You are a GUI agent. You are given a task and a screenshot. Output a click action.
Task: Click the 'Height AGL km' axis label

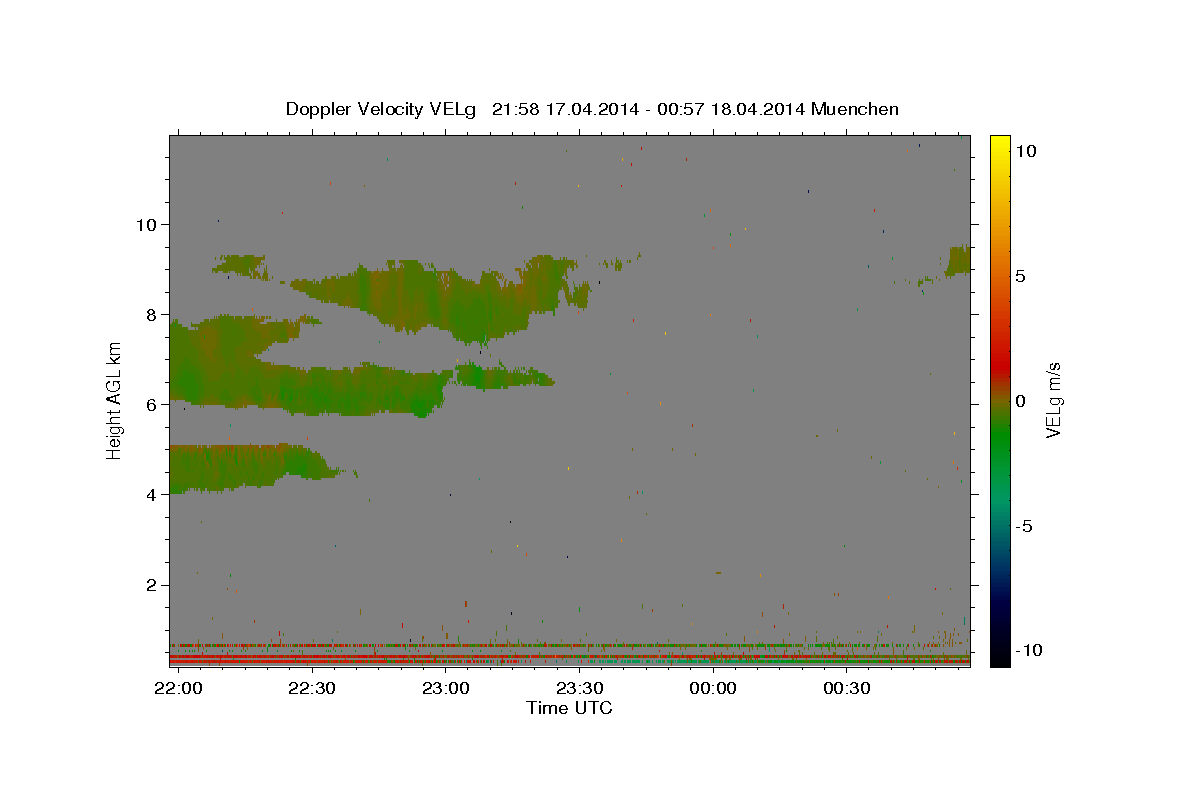click(x=115, y=400)
